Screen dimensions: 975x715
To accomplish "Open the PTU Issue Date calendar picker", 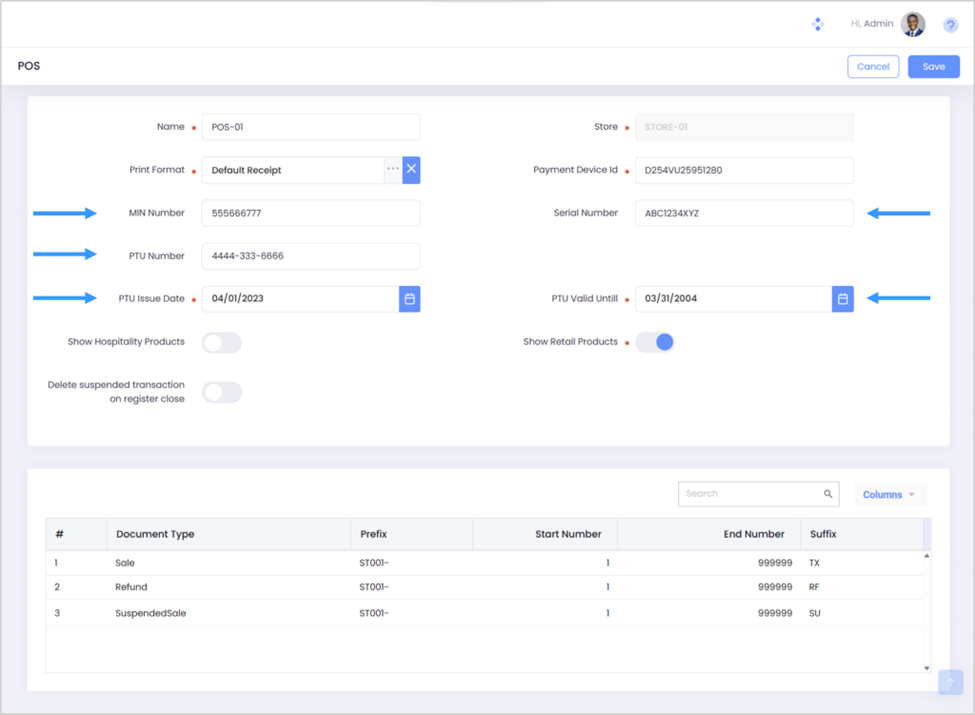I will (x=409, y=299).
